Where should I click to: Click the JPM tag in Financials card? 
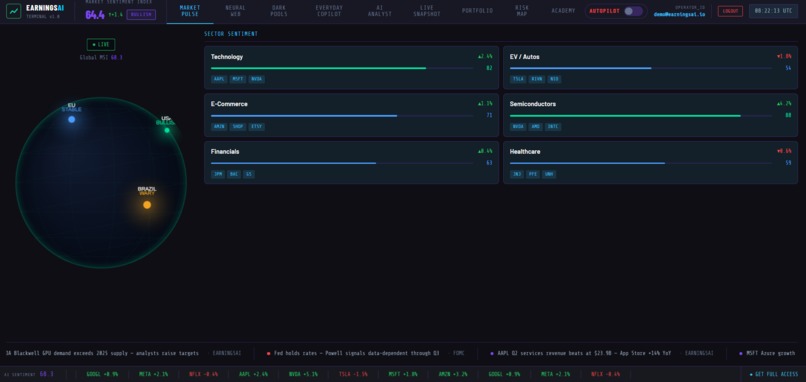tap(218, 174)
